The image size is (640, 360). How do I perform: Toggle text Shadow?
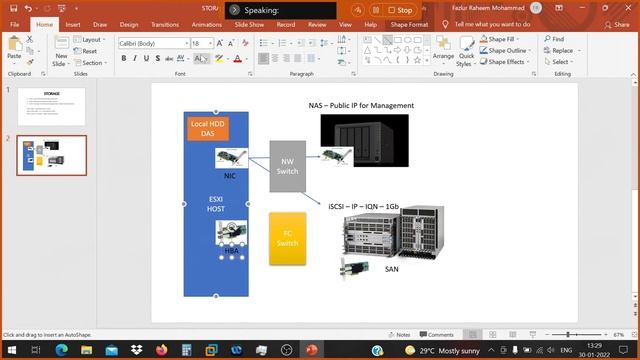click(x=158, y=59)
